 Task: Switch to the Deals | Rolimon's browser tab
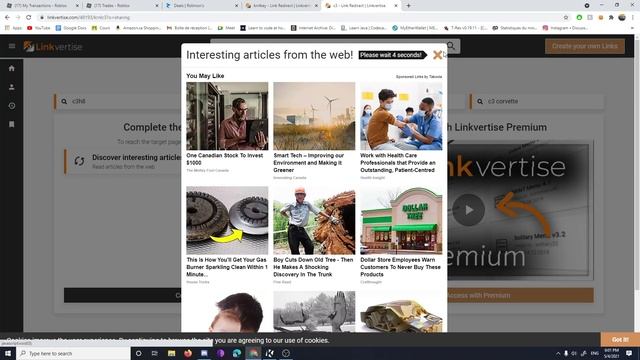201,6
